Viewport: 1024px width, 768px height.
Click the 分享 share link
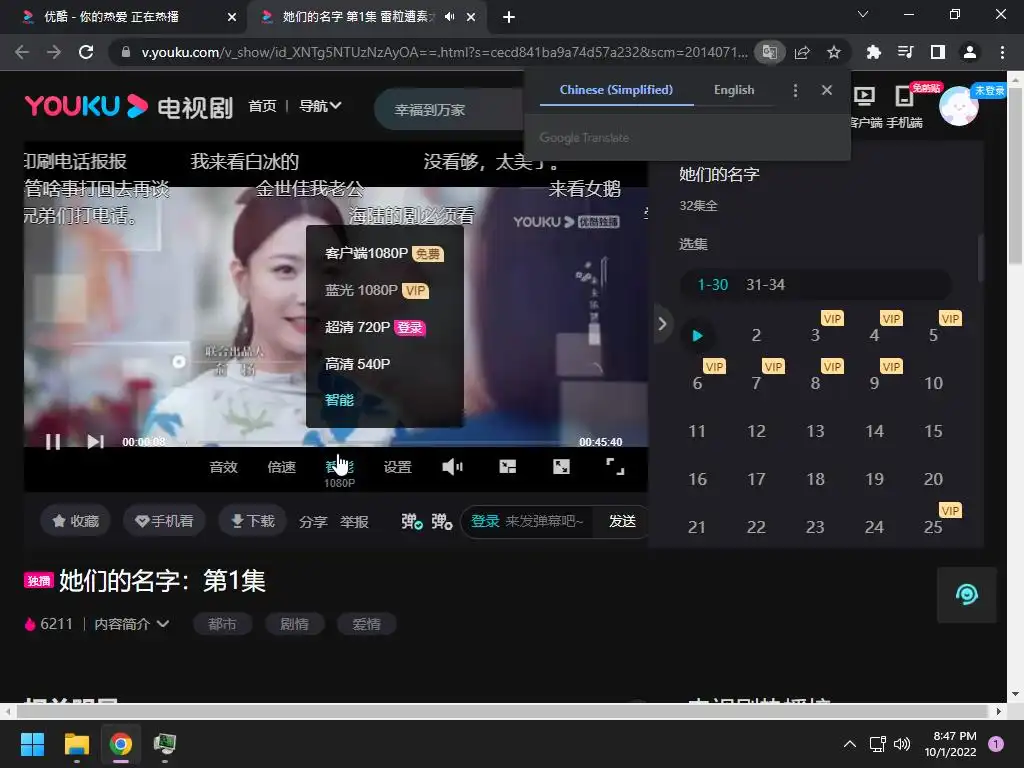click(313, 522)
